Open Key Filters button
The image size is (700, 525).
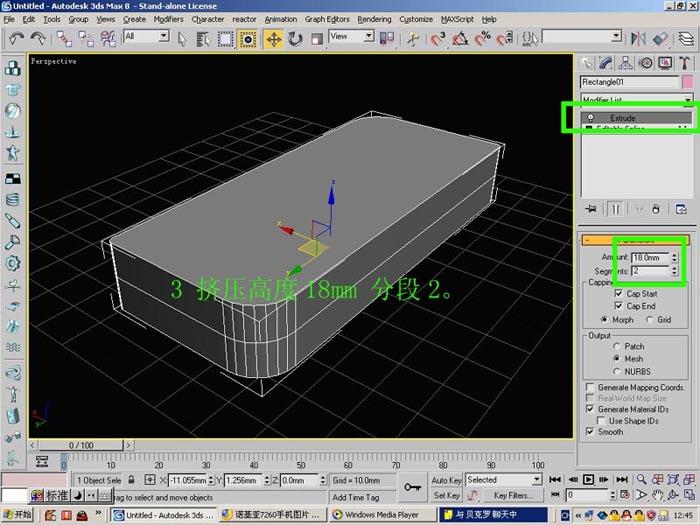click(x=511, y=495)
